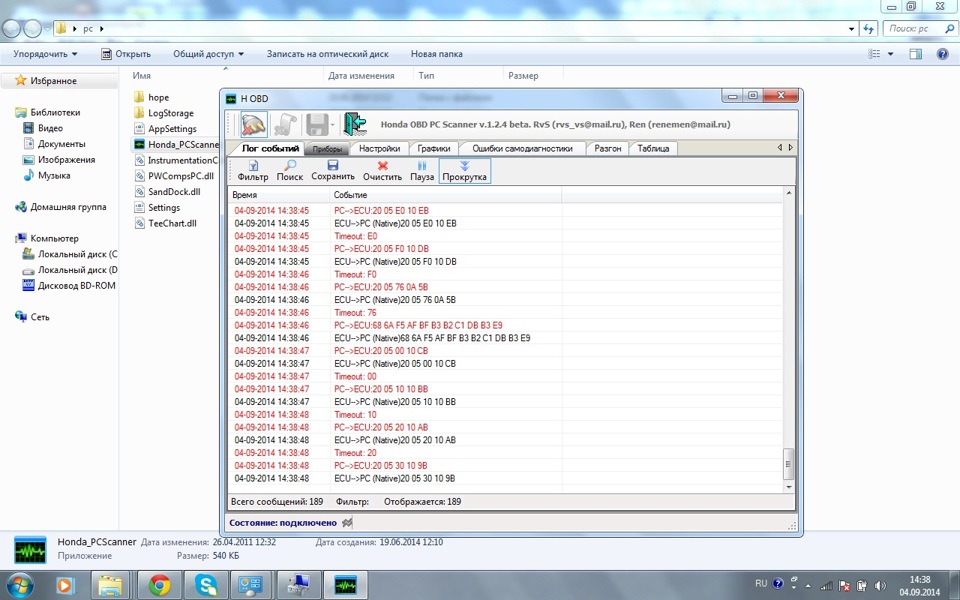The image size is (960, 600).
Task: Open the Windows Start button
Action: pyautogui.click(x=21, y=586)
